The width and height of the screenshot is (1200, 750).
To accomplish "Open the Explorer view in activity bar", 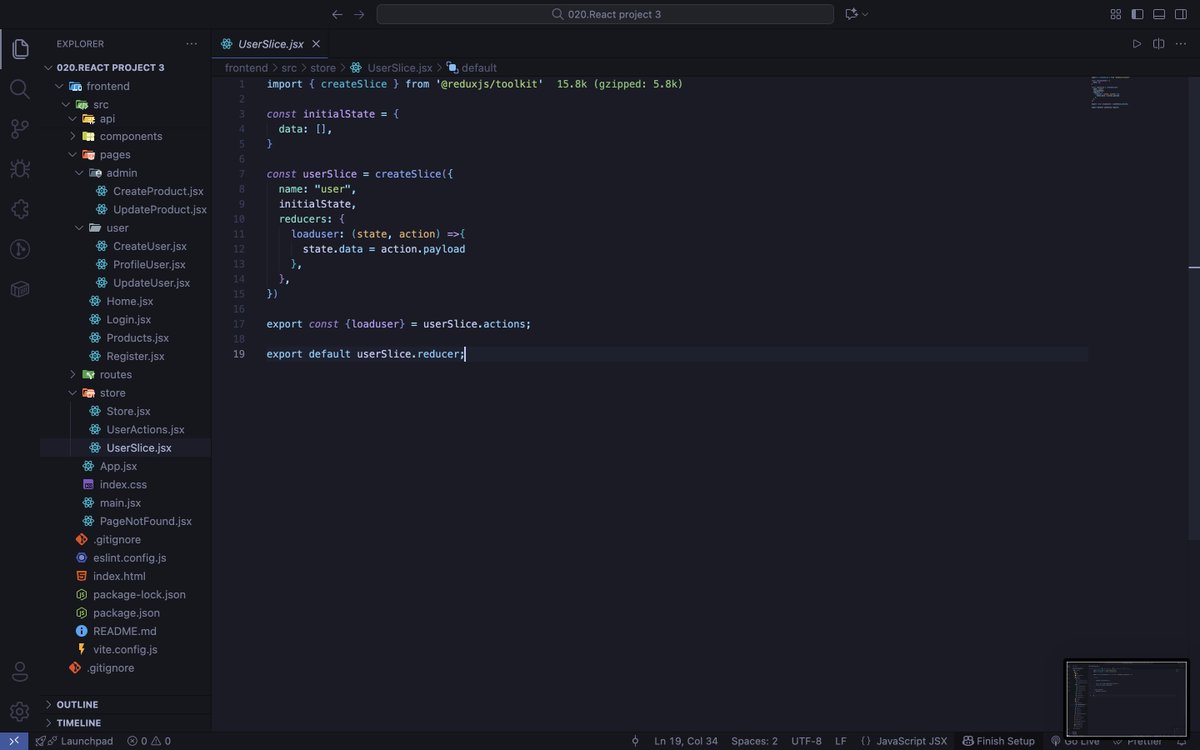I will coord(20,48).
